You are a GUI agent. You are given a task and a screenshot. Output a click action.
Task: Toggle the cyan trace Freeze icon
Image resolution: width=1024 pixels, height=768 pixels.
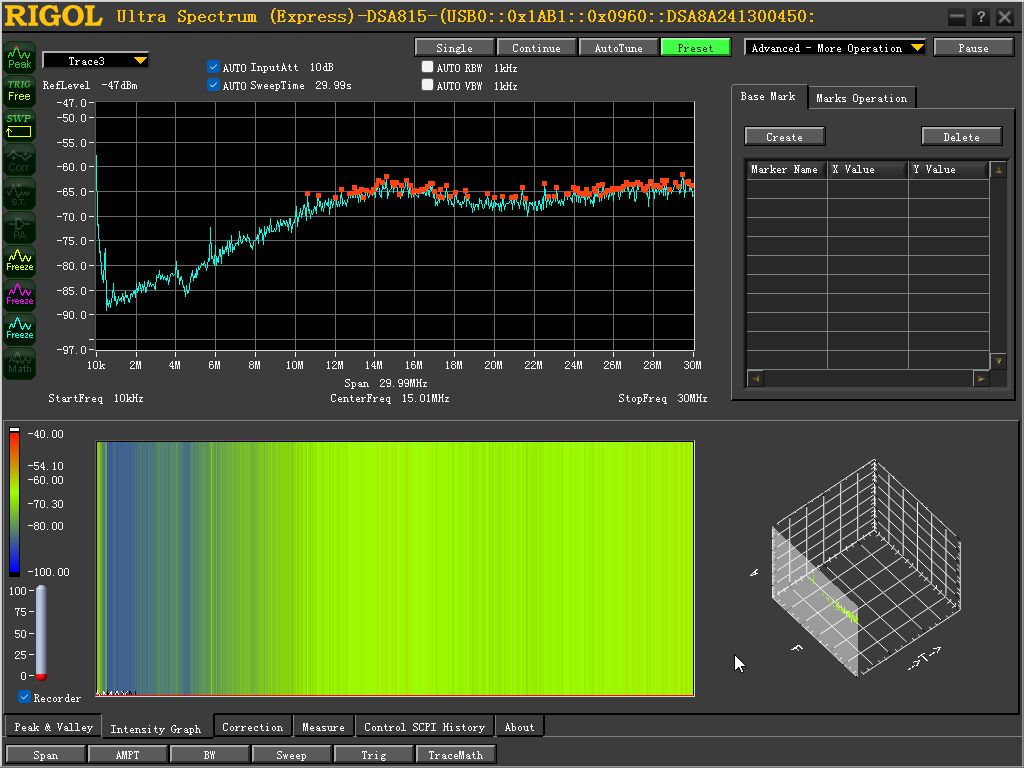[19, 328]
